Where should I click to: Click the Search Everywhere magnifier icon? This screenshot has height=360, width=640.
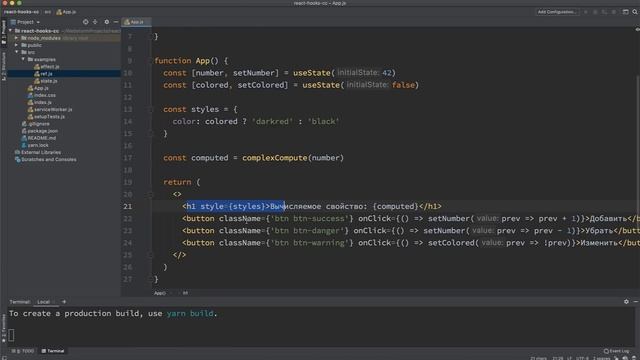pos(635,12)
